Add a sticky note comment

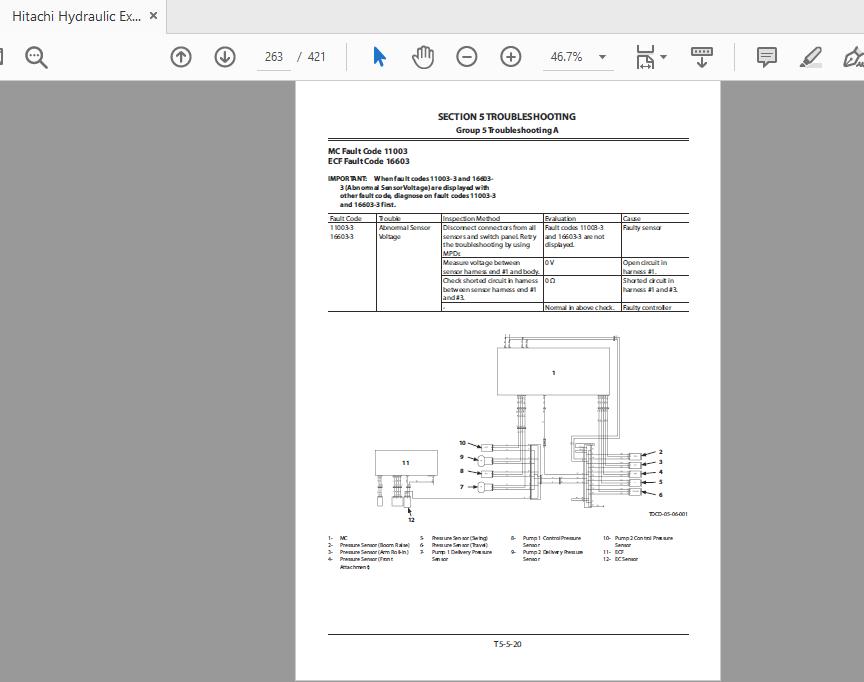pyautogui.click(x=766, y=57)
